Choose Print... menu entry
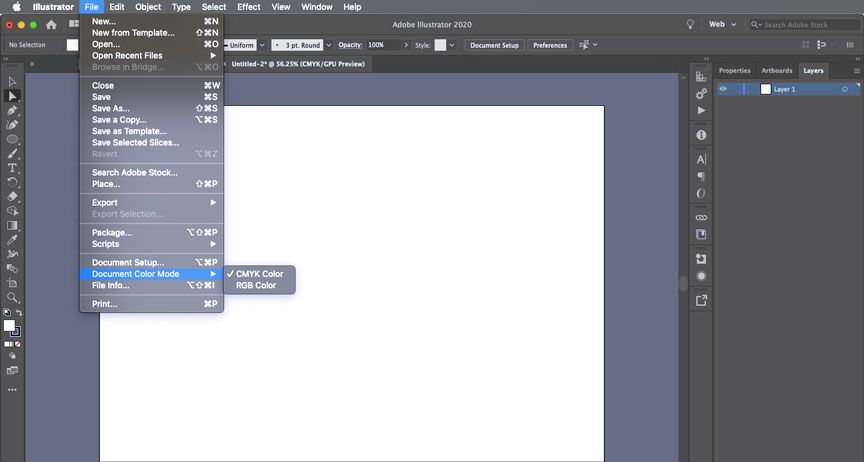 tap(152, 304)
